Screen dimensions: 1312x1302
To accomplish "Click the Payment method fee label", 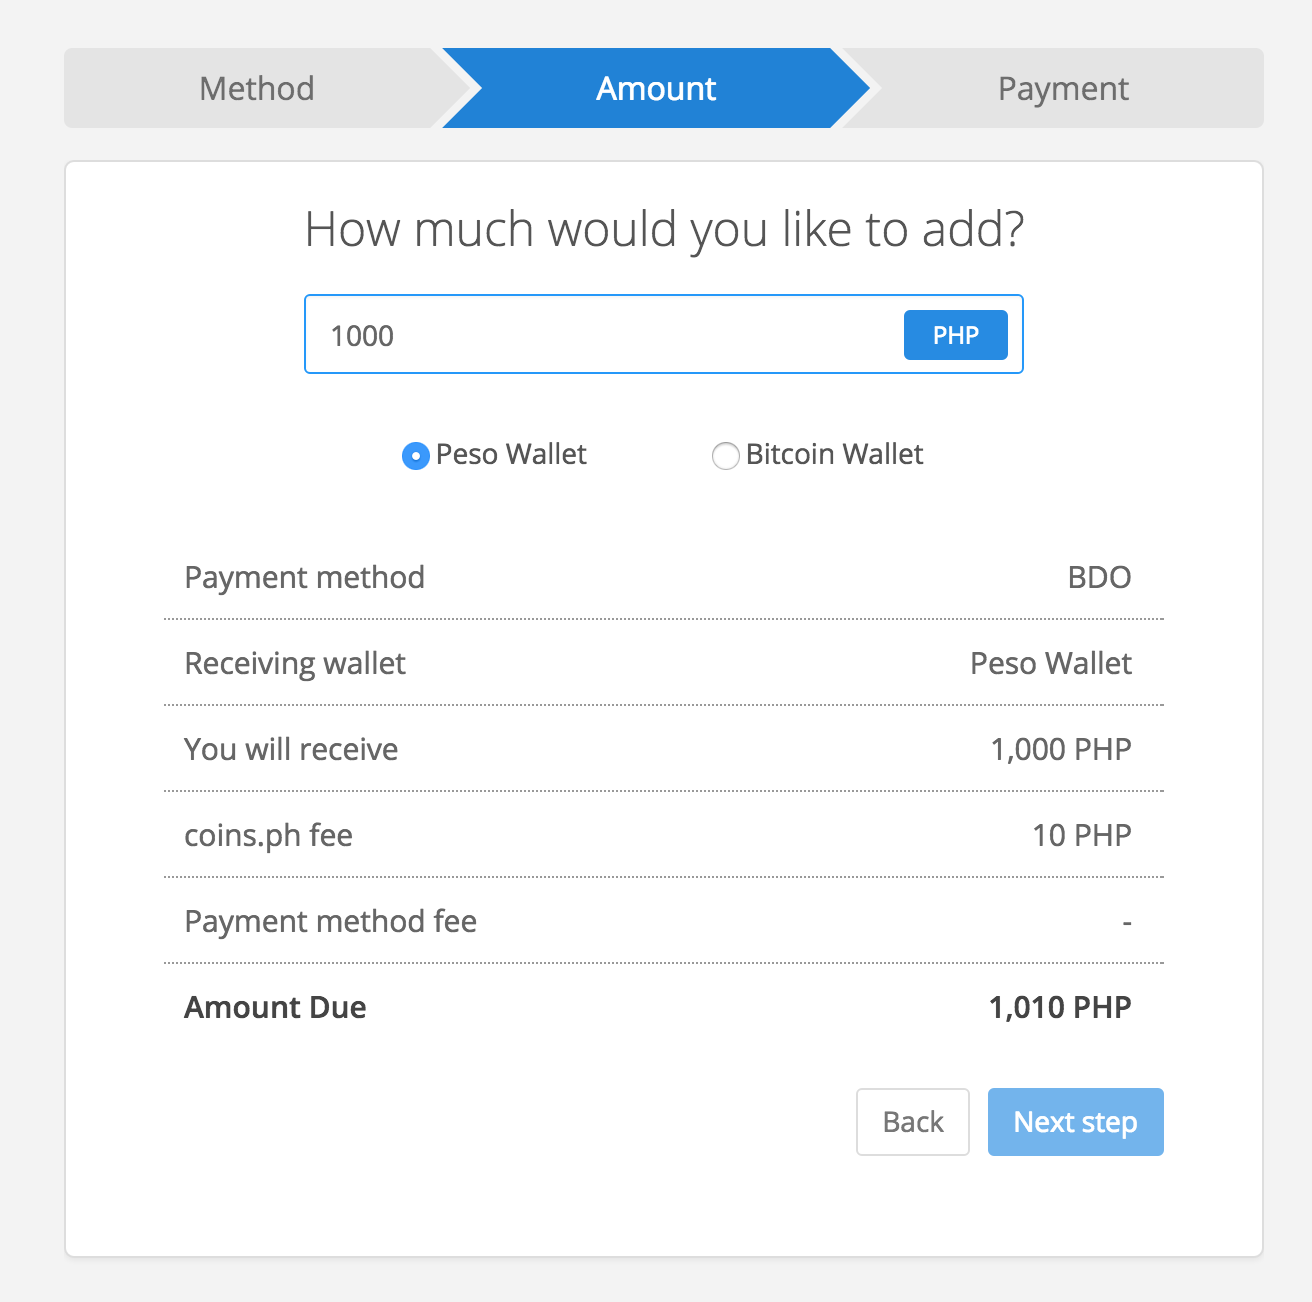I will click(x=330, y=921).
